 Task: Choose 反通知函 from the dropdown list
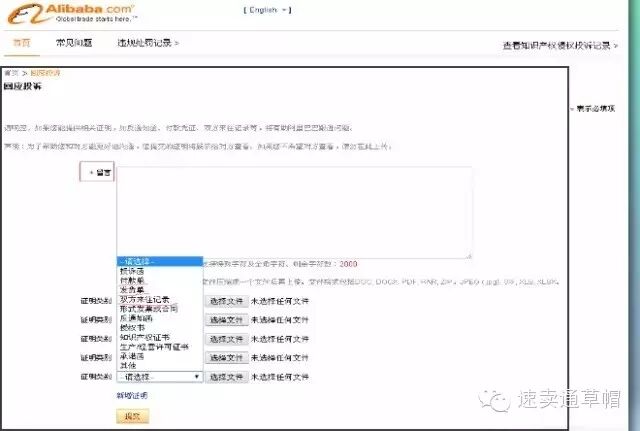click(160, 318)
